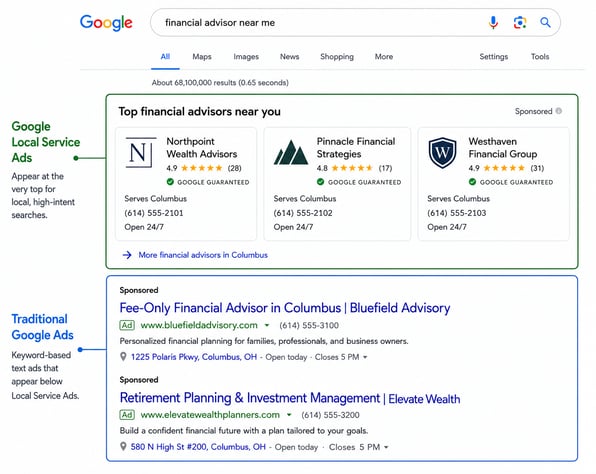Expand Elevate Wealth hours Closes 5 PM arrow

[386, 447]
